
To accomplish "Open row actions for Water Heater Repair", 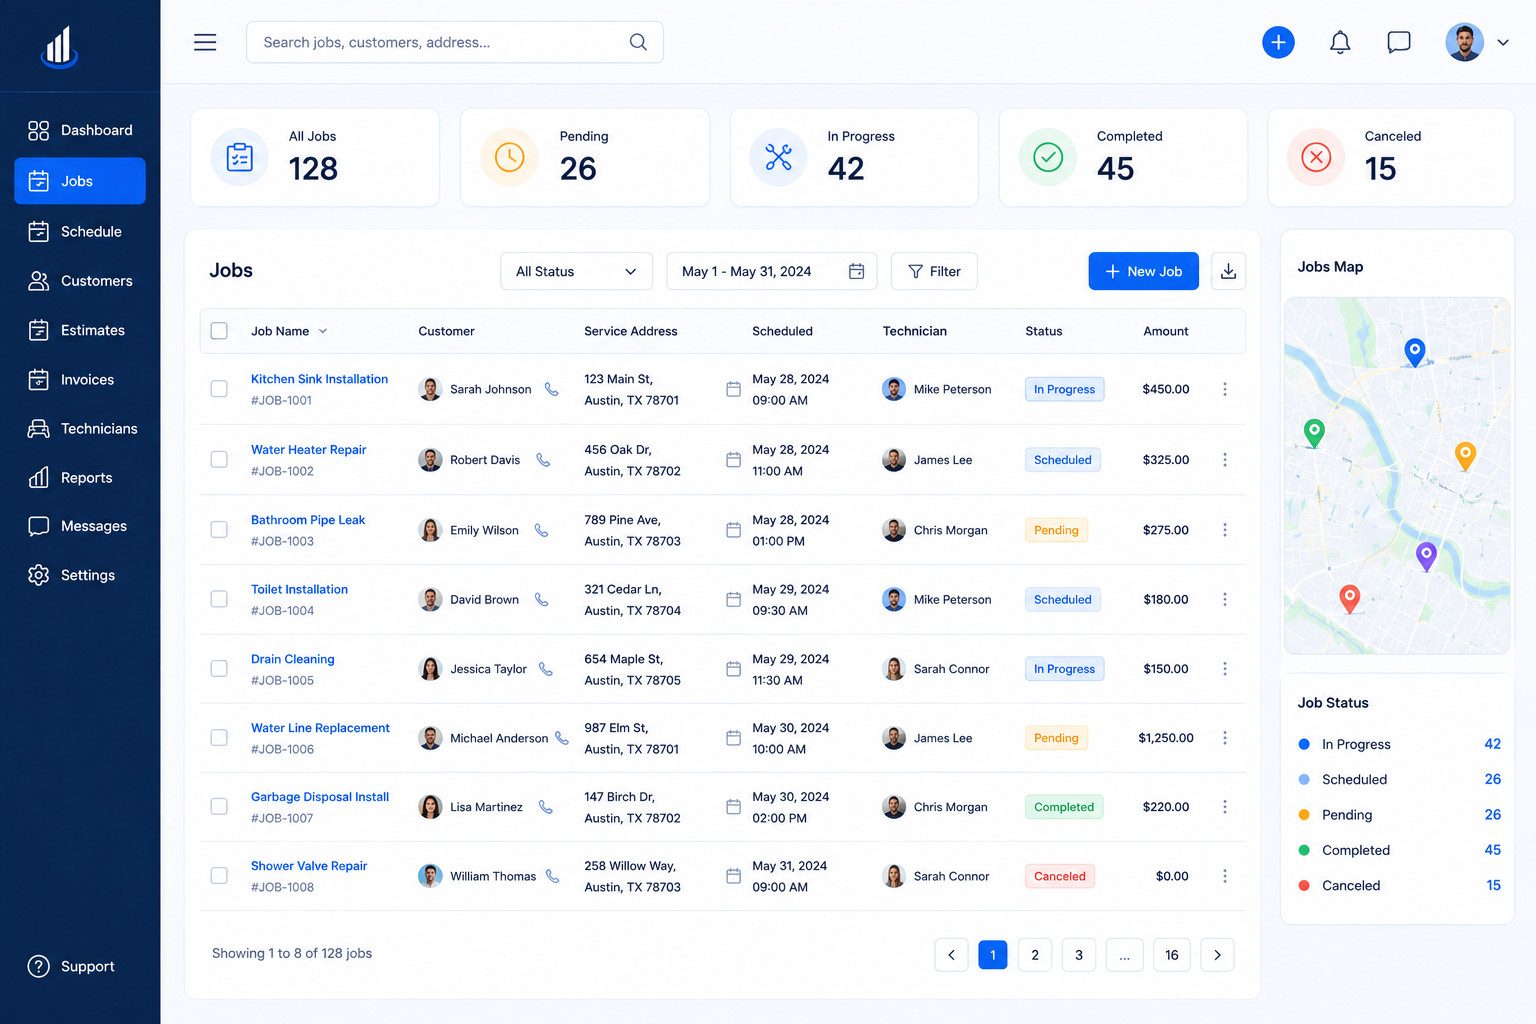I will pyautogui.click(x=1224, y=460).
